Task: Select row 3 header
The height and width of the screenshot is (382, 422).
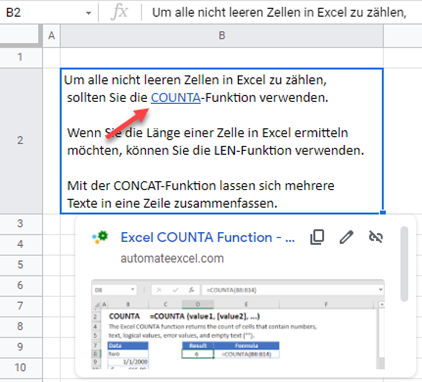Action: 21,223
